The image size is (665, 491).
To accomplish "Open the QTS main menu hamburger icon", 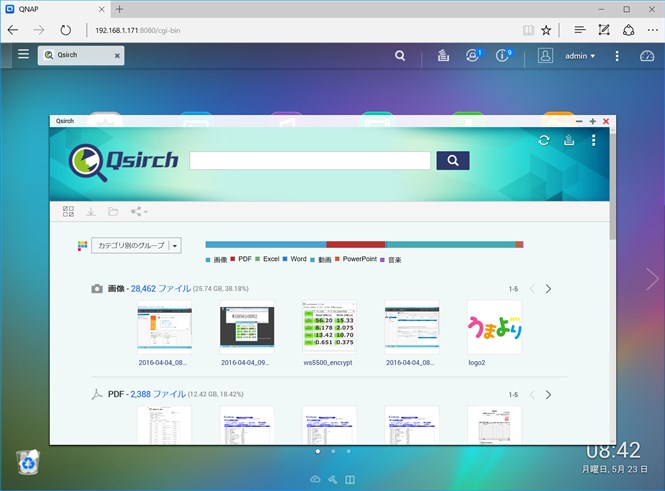I will point(23,54).
